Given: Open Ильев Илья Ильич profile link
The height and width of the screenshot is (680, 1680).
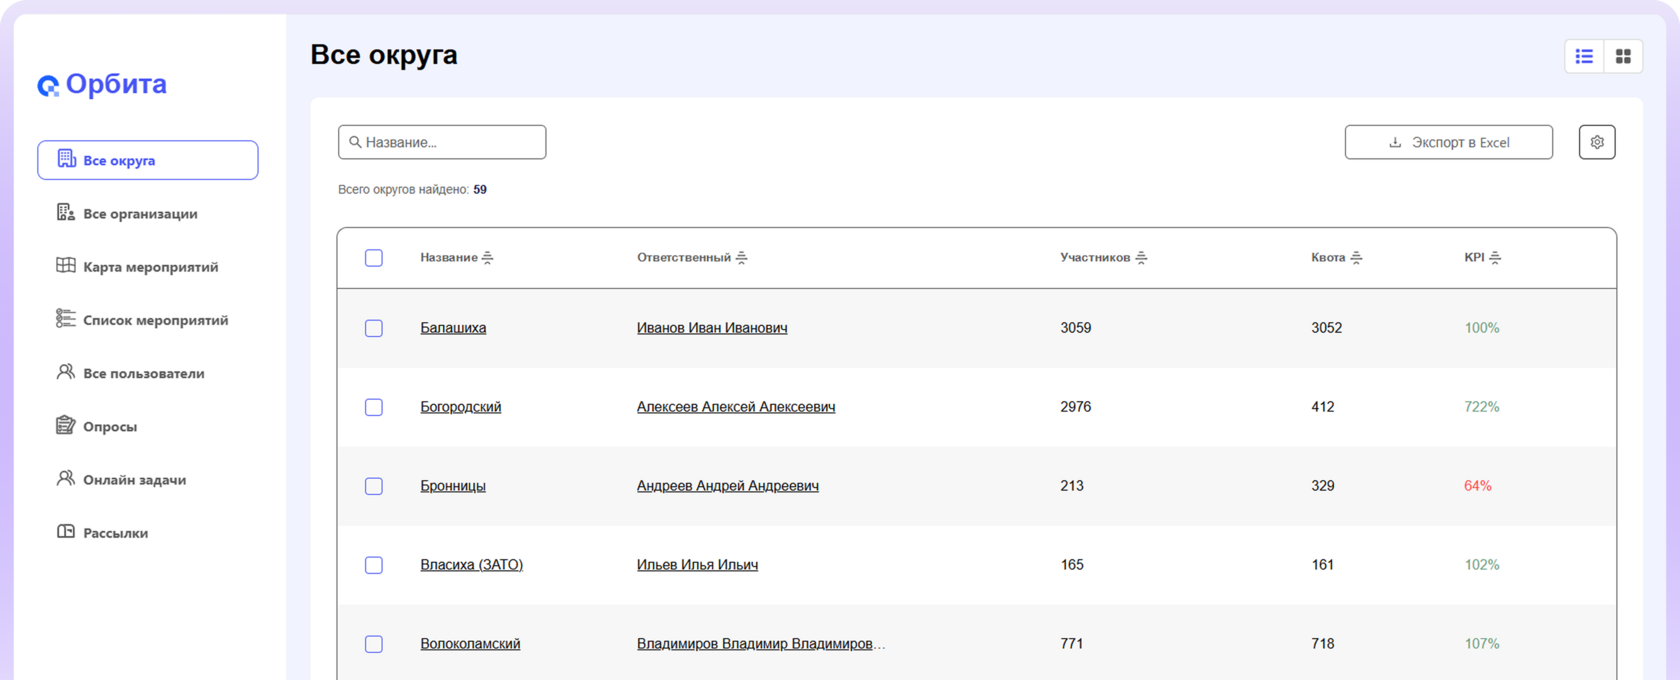Looking at the screenshot, I should [697, 565].
